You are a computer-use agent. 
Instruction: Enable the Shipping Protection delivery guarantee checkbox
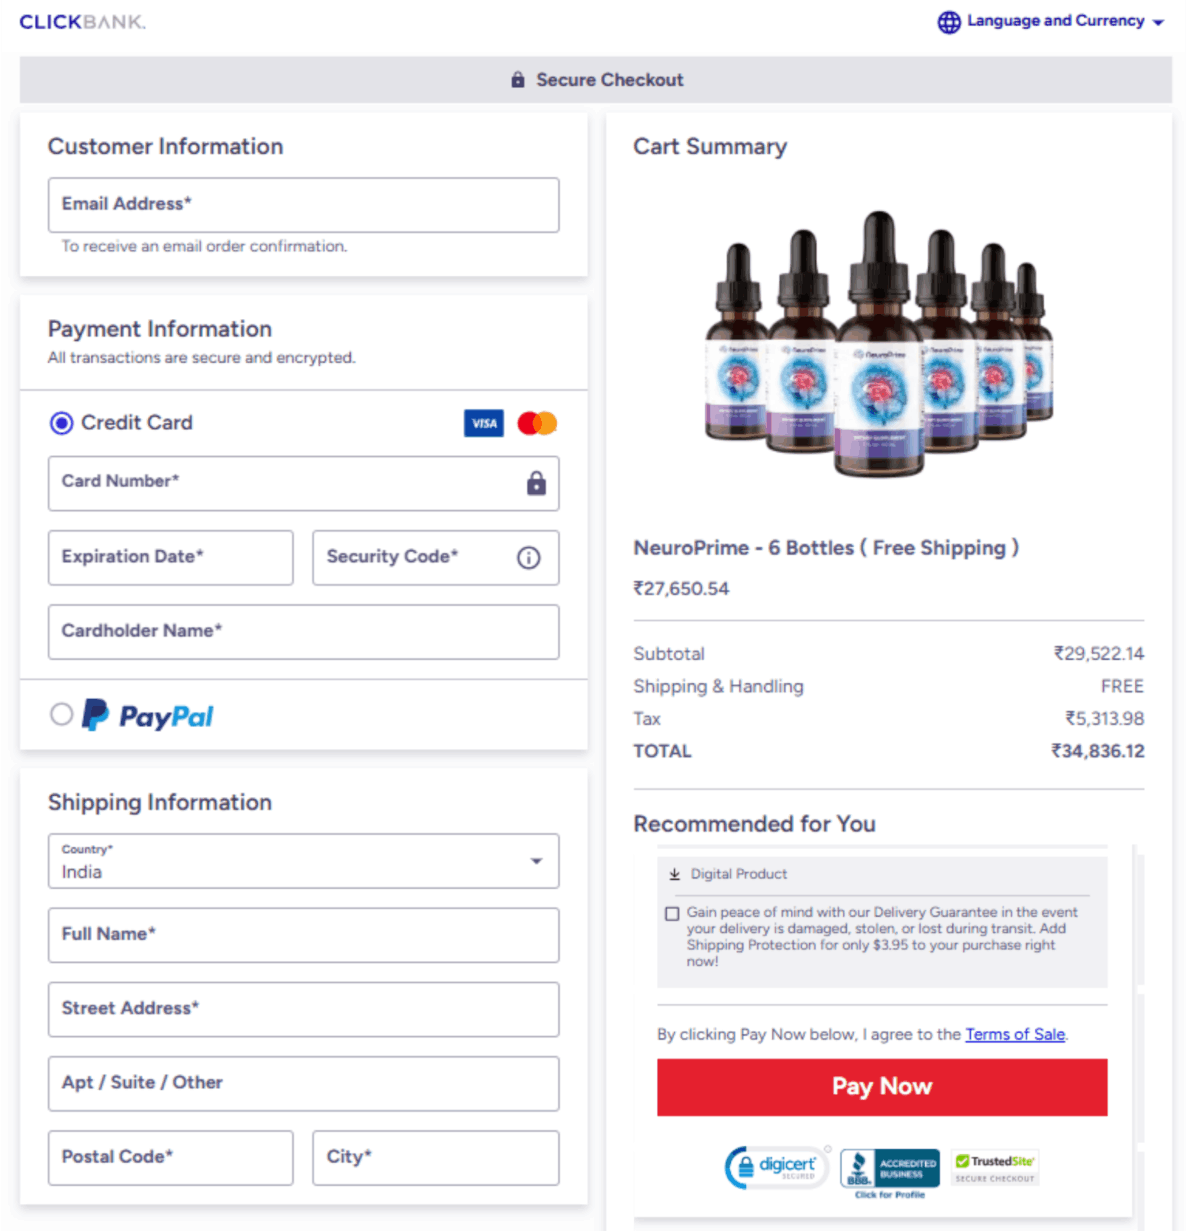coord(673,913)
